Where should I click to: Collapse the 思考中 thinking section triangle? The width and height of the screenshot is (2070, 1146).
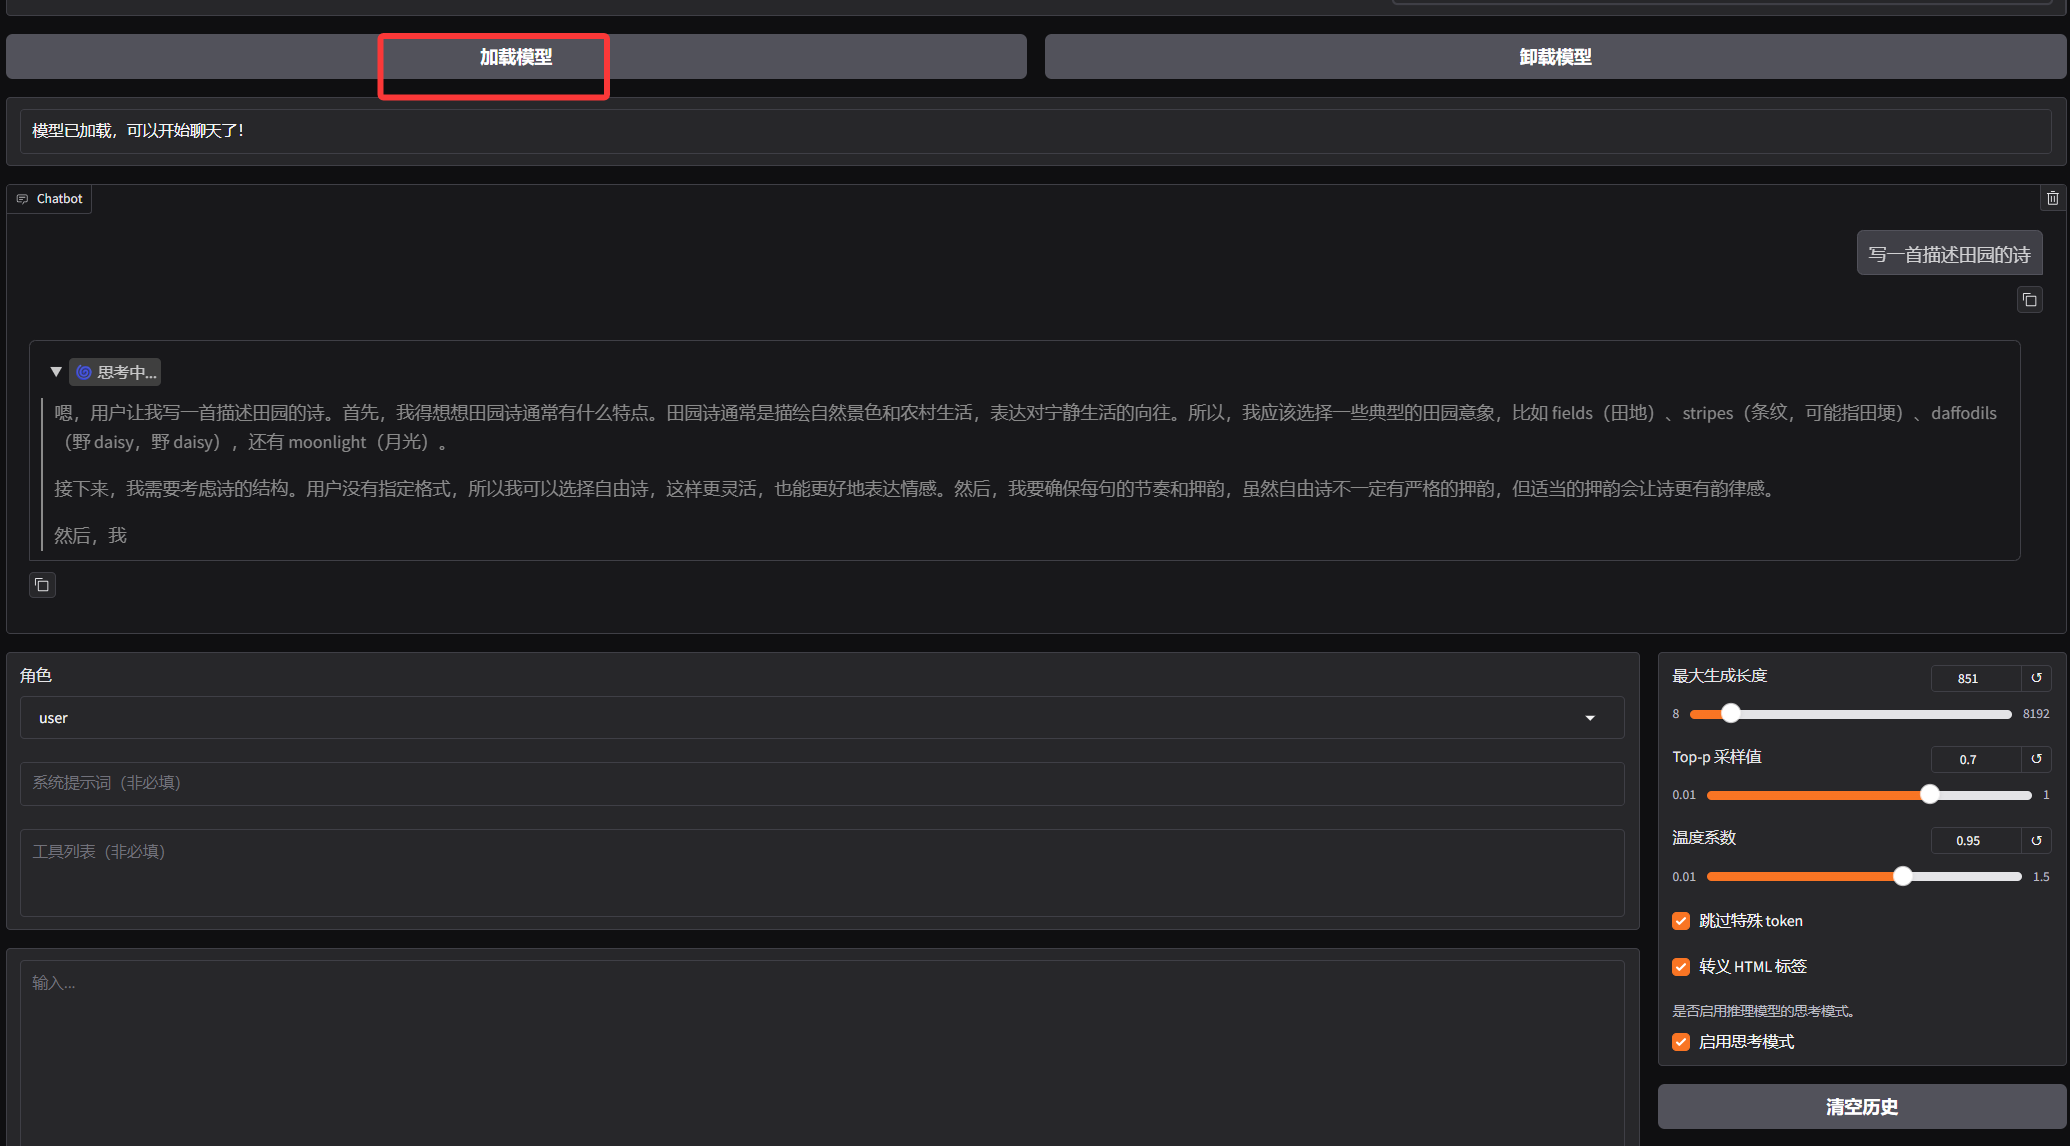(x=56, y=372)
